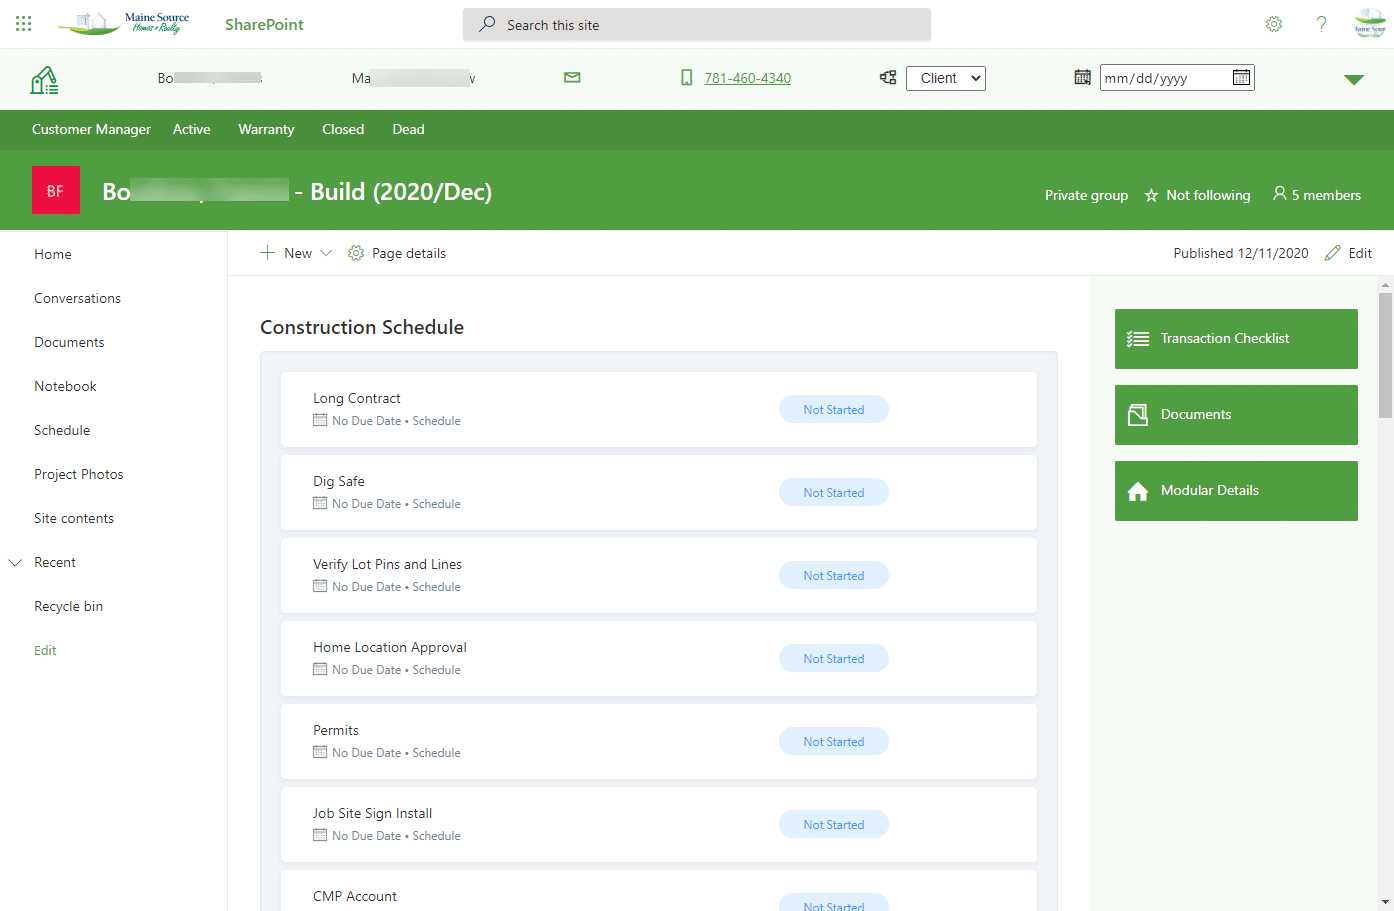Click the house construction icon
1394x911 pixels.
click(x=44, y=79)
